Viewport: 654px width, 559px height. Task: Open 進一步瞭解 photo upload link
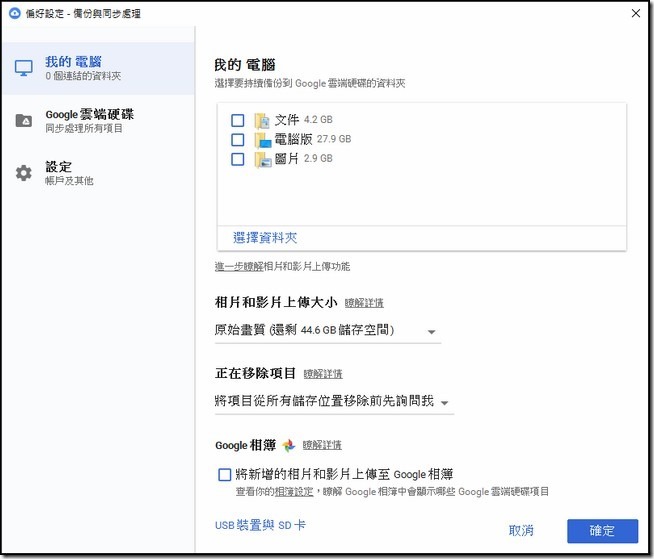[x=239, y=267]
